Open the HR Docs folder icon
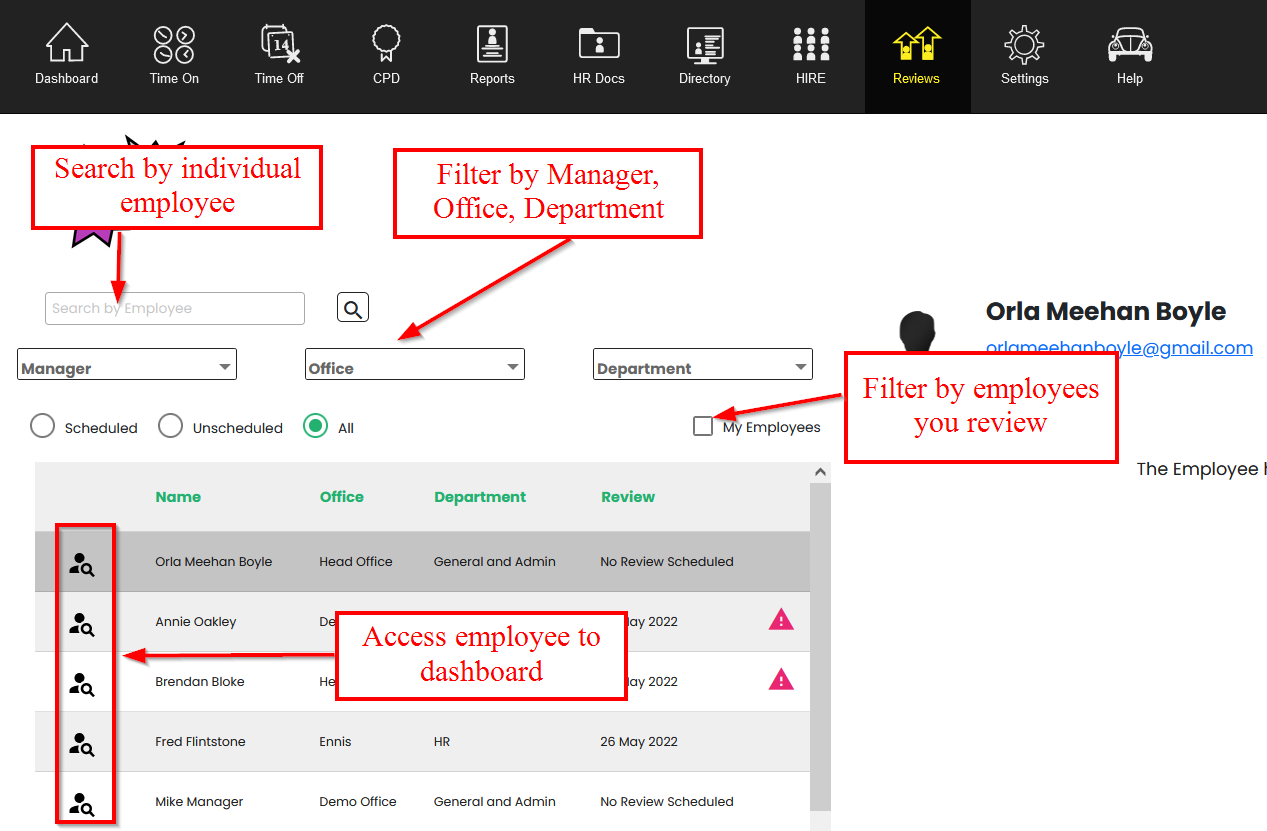 coord(598,46)
